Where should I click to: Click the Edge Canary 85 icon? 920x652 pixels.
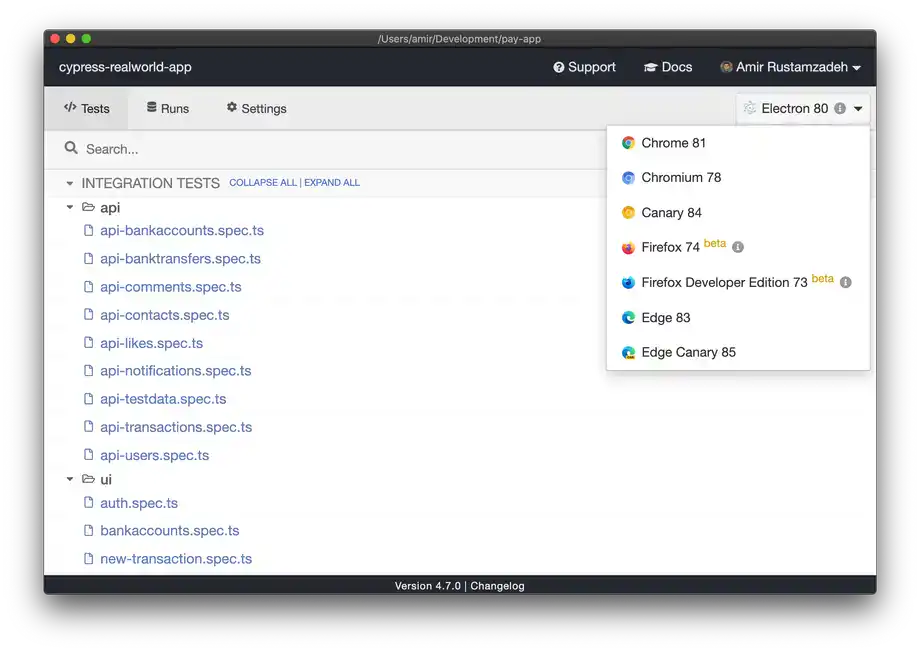click(x=628, y=353)
